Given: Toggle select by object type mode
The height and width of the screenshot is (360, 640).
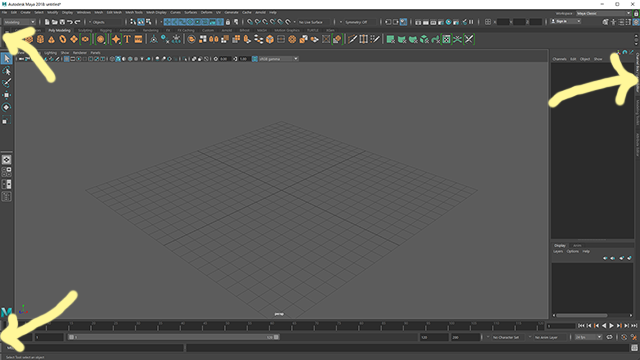Looking at the screenshot, I should [141, 22].
